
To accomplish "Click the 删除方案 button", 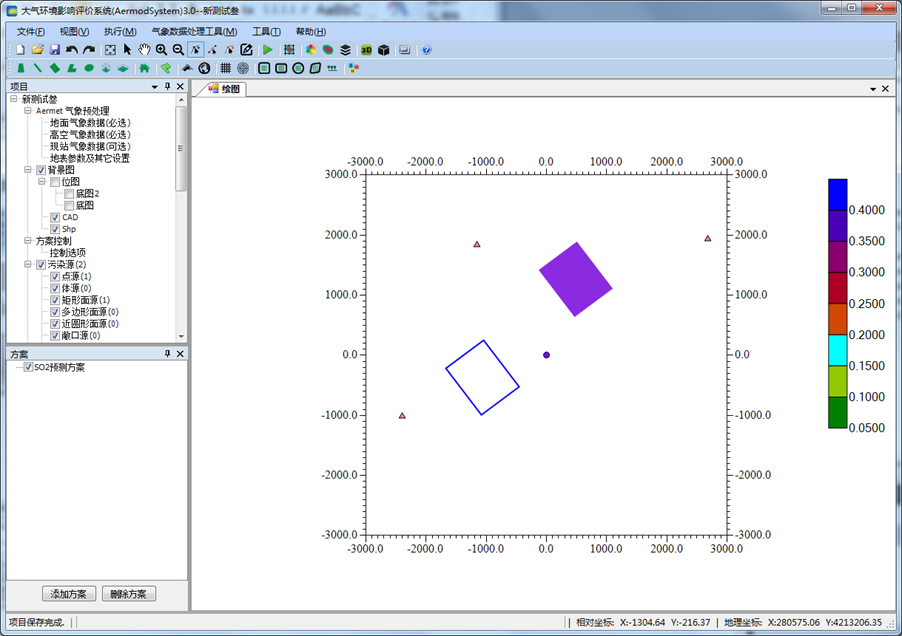I will pyautogui.click(x=129, y=594).
